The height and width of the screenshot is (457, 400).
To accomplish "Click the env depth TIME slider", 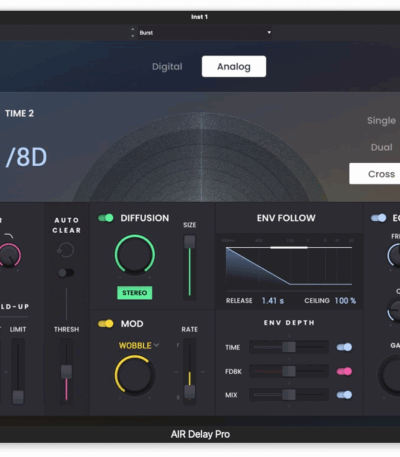I will (x=289, y=347).
